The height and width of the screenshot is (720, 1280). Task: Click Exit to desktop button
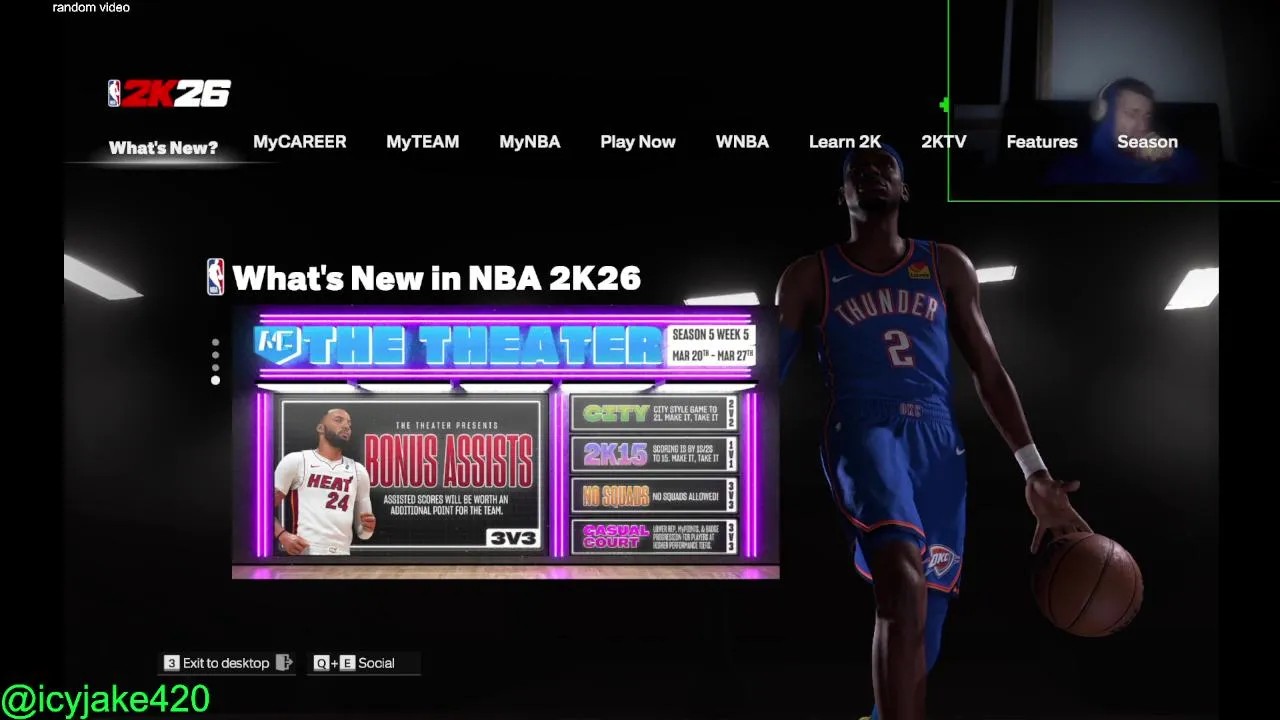229,663
